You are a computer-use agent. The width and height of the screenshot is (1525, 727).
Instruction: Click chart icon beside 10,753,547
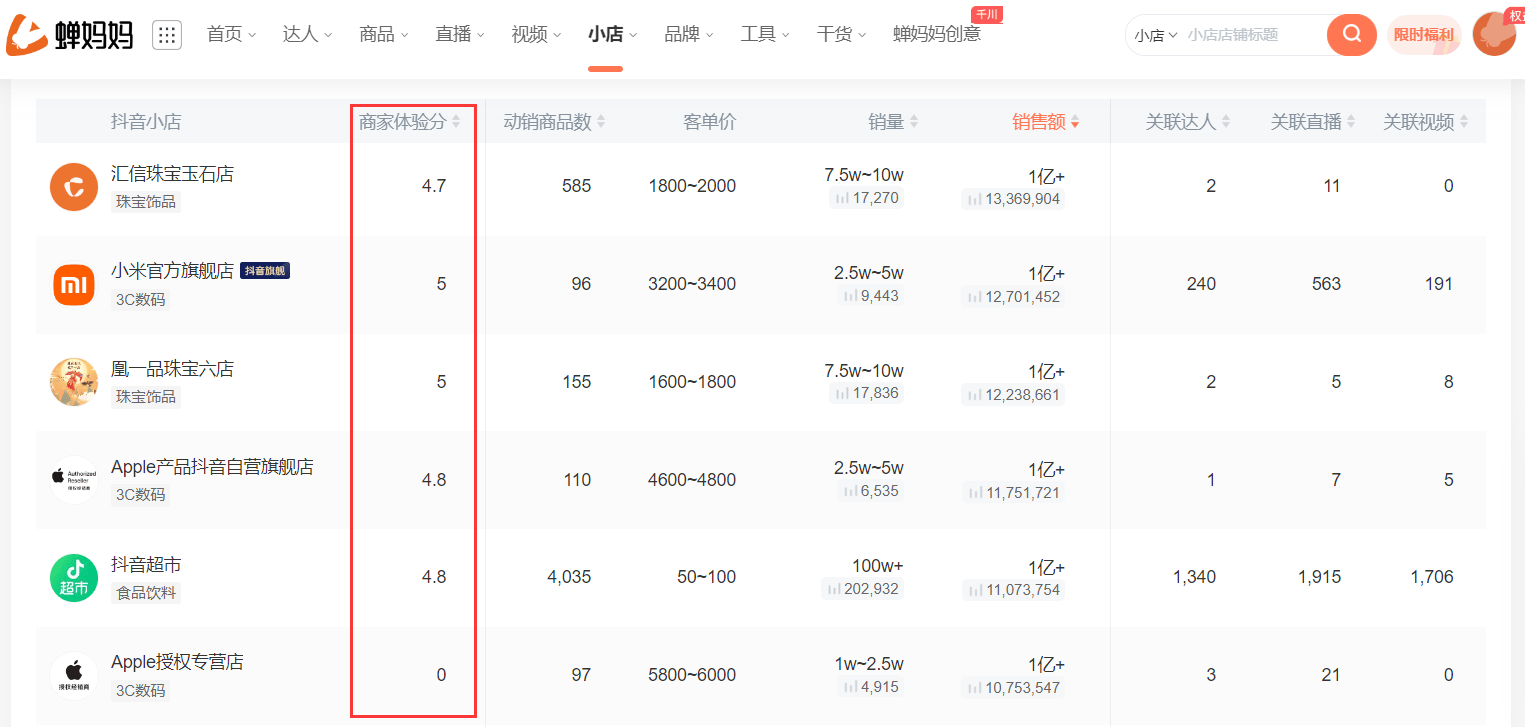(974, 688)
